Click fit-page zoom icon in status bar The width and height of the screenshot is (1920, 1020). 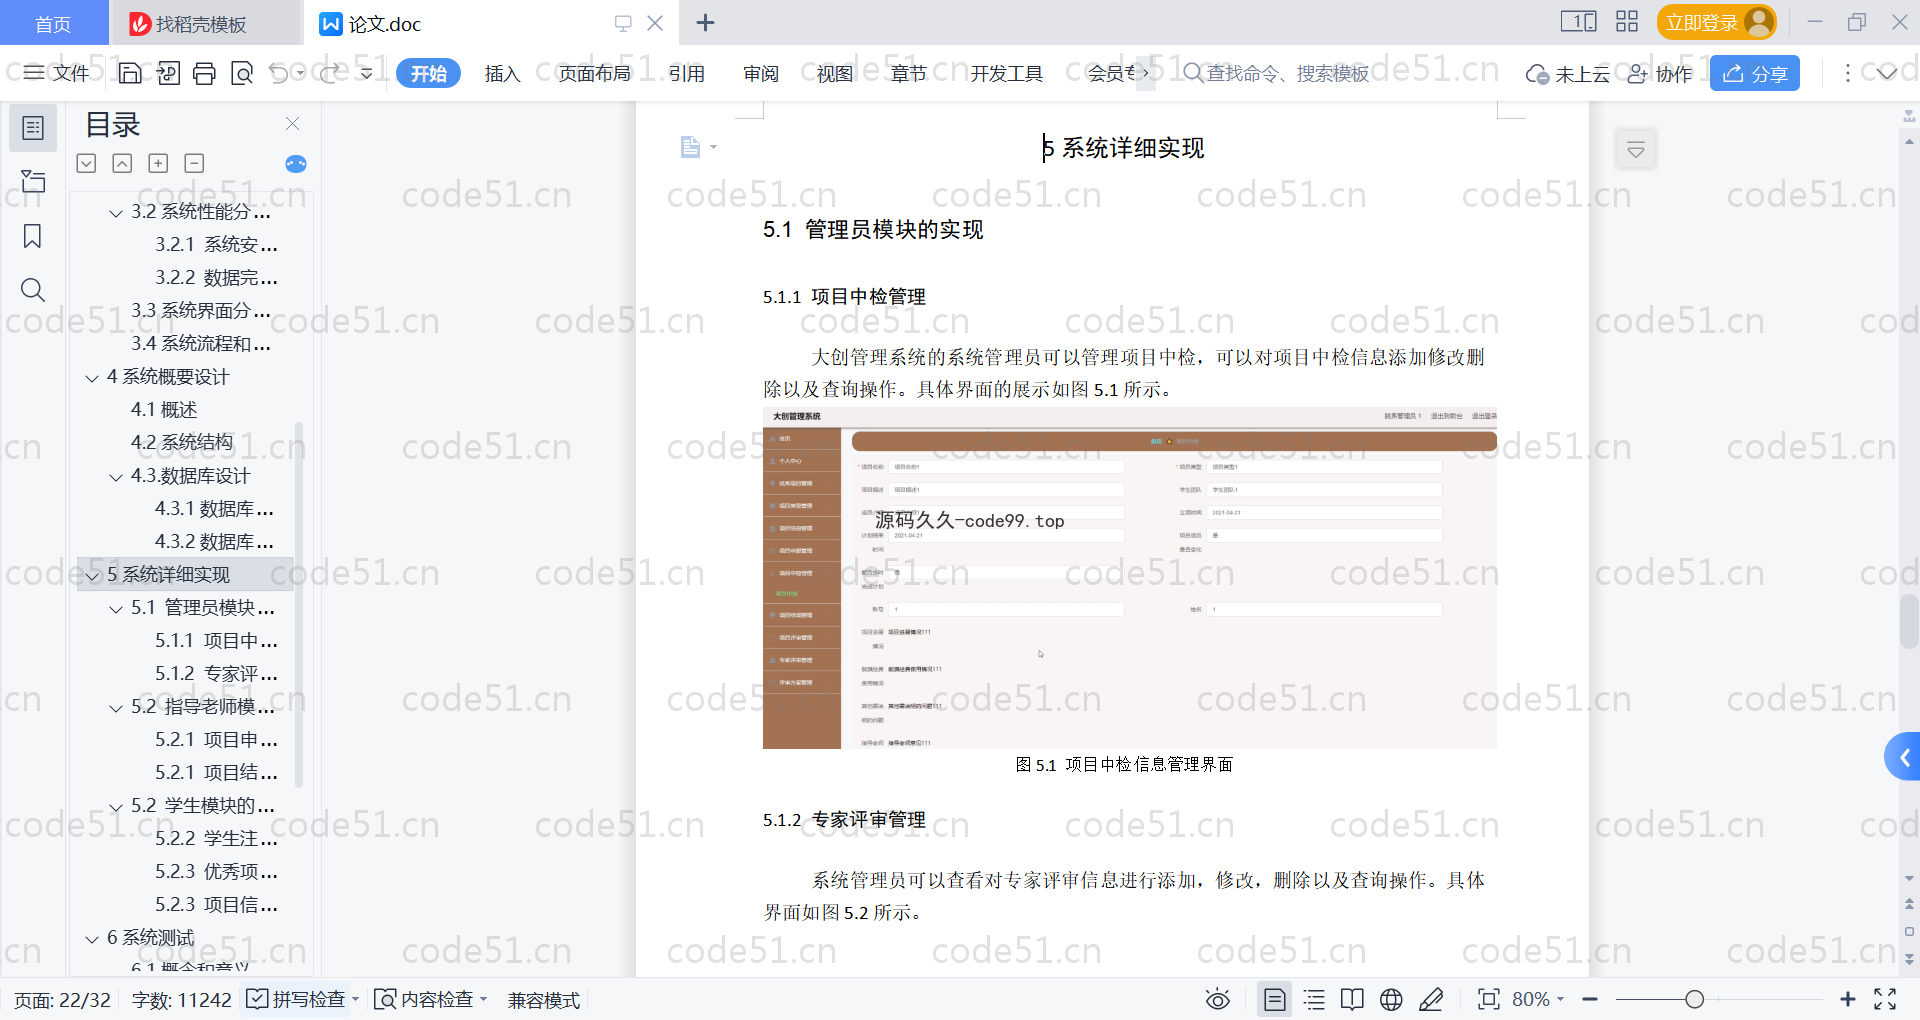1488,999
